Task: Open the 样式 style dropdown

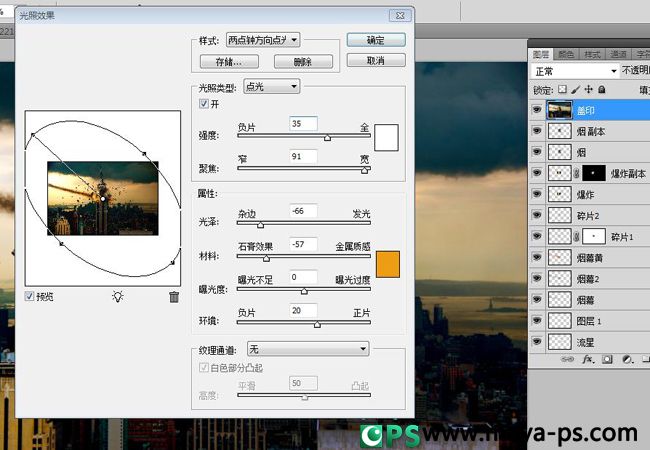Action: [264, 40]
